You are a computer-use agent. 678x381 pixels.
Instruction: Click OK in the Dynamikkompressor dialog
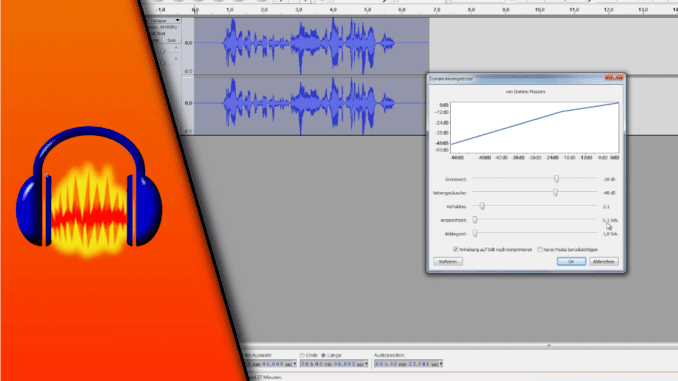[571, 262]
